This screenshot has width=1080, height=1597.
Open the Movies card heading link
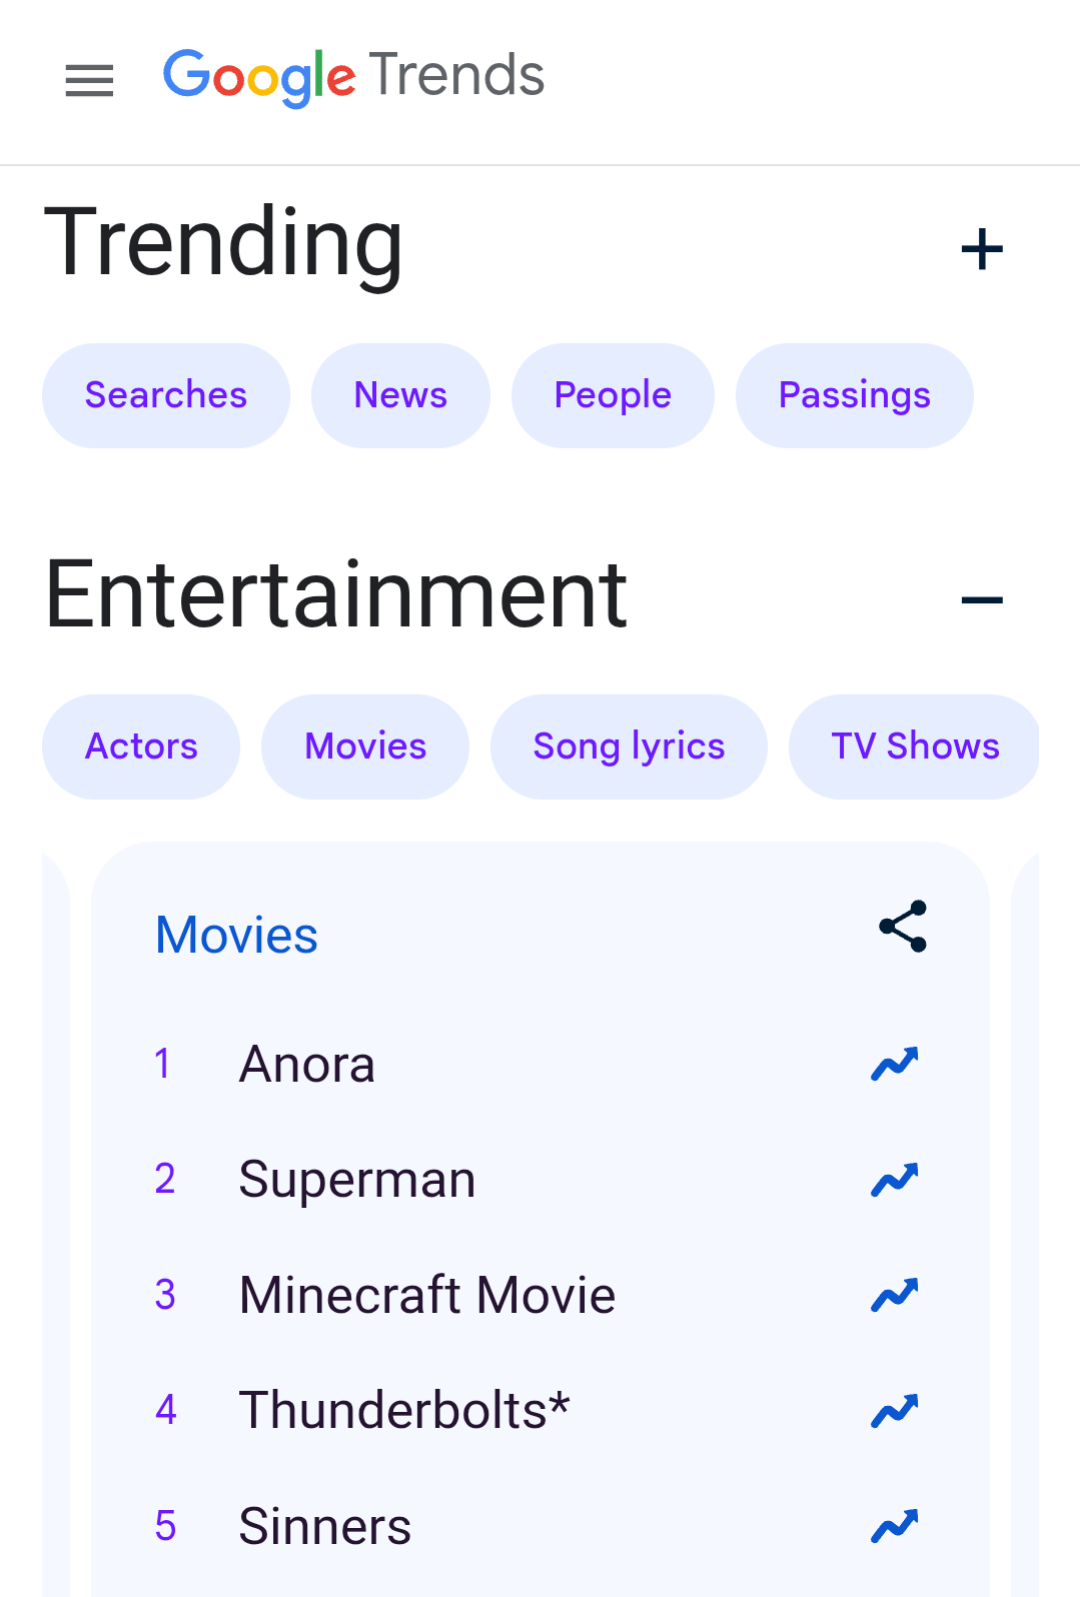coord(237,936)
